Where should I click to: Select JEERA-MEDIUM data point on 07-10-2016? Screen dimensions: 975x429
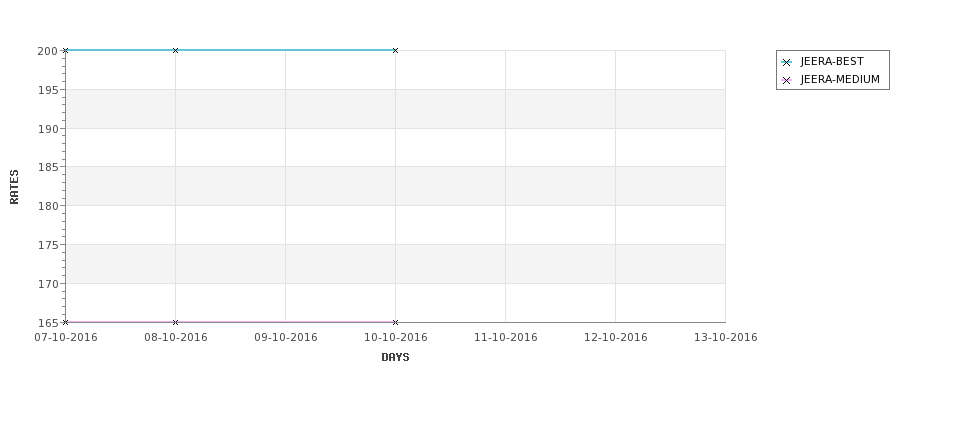[65, 322]
